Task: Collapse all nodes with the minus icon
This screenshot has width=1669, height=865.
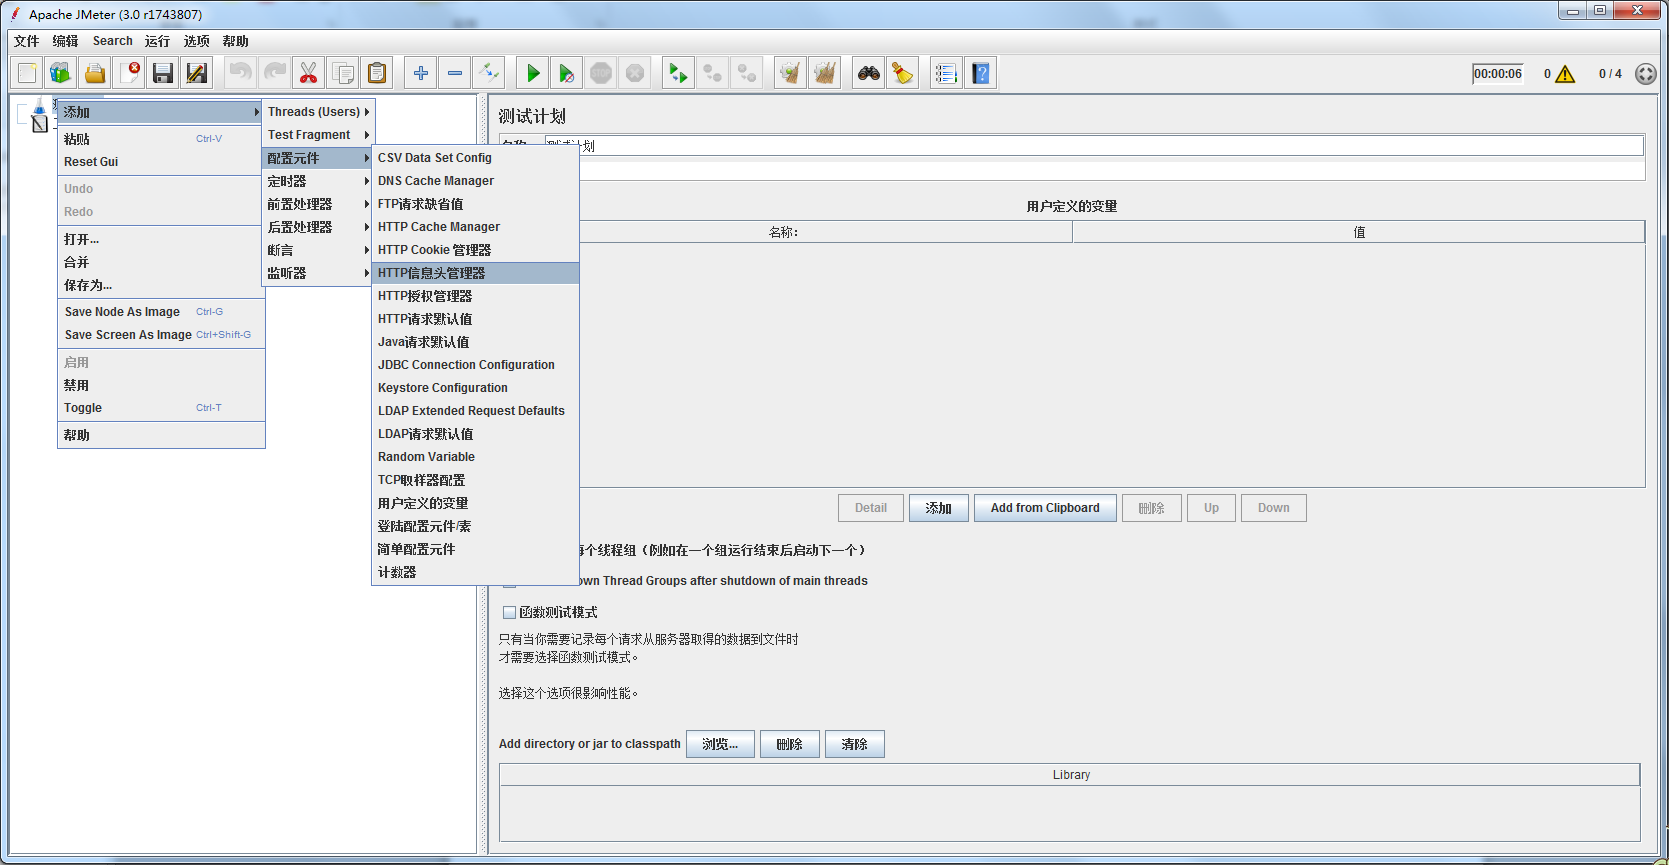Action: [x=455, y=73]
